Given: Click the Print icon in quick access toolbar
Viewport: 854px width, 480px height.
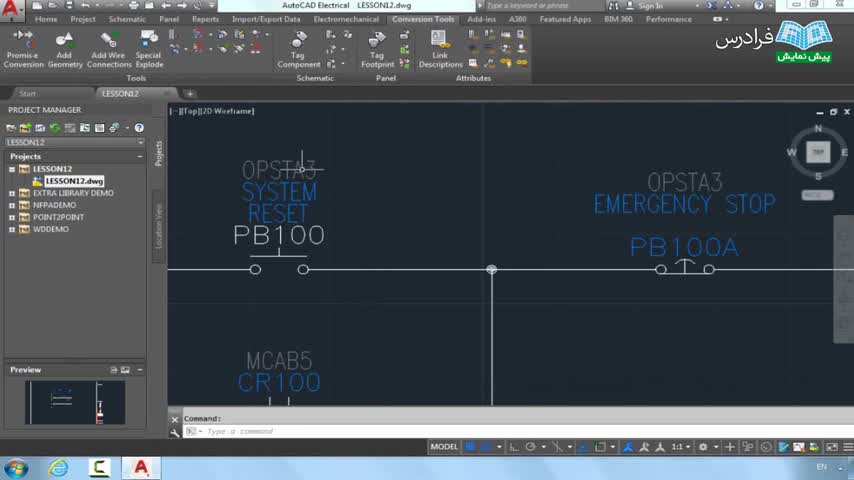Looking at the screenshot, I should [x=133, y=5].
